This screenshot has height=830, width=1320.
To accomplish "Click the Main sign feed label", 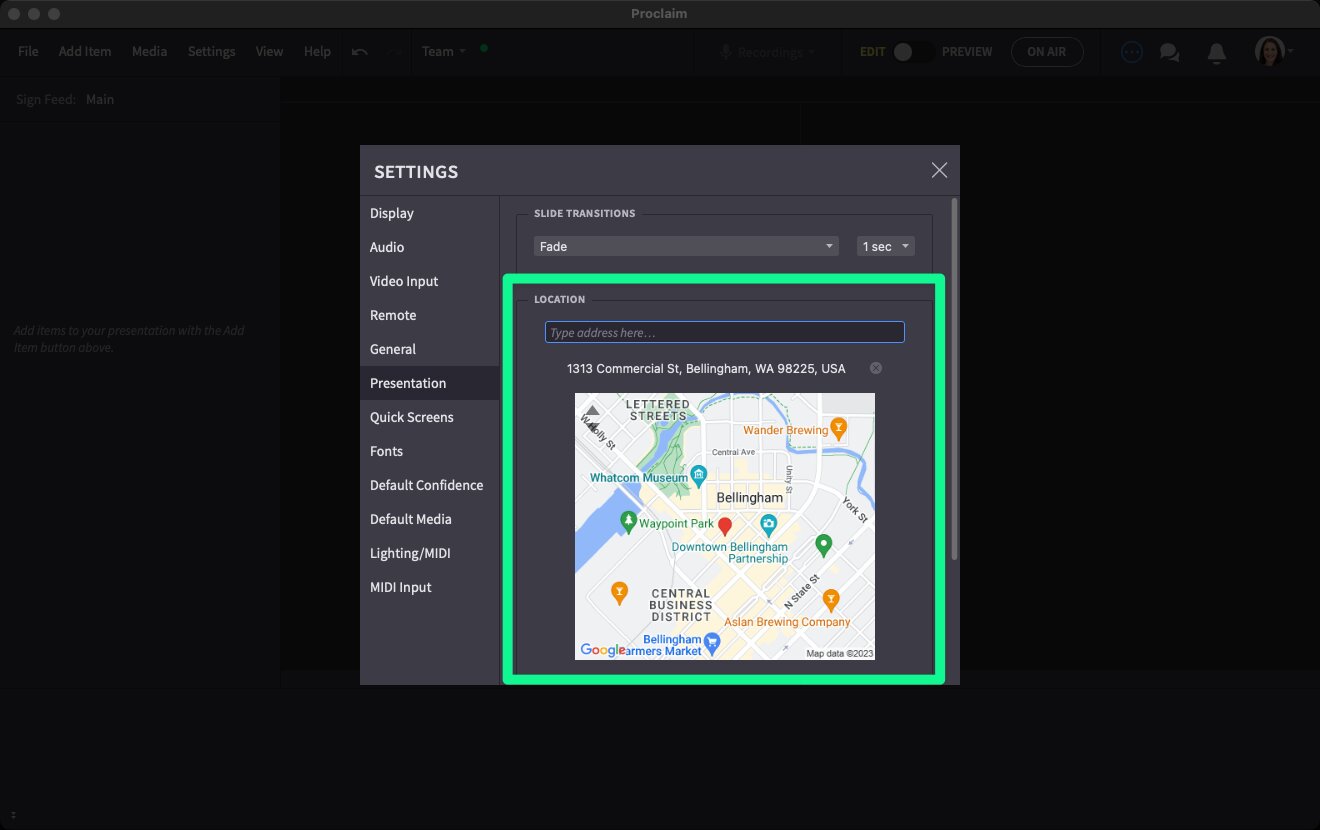I will pyautogui.click(x=100, y=100).
